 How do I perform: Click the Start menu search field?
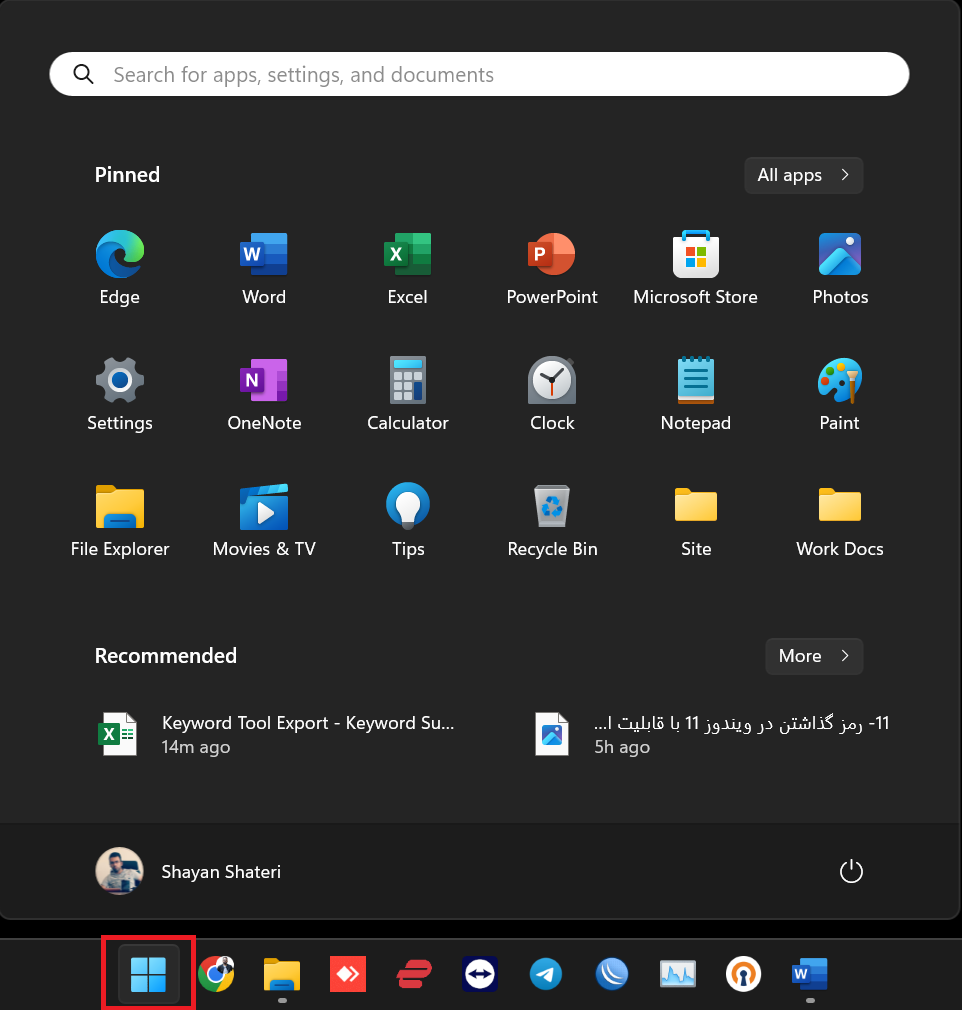(x=479, y=75)
